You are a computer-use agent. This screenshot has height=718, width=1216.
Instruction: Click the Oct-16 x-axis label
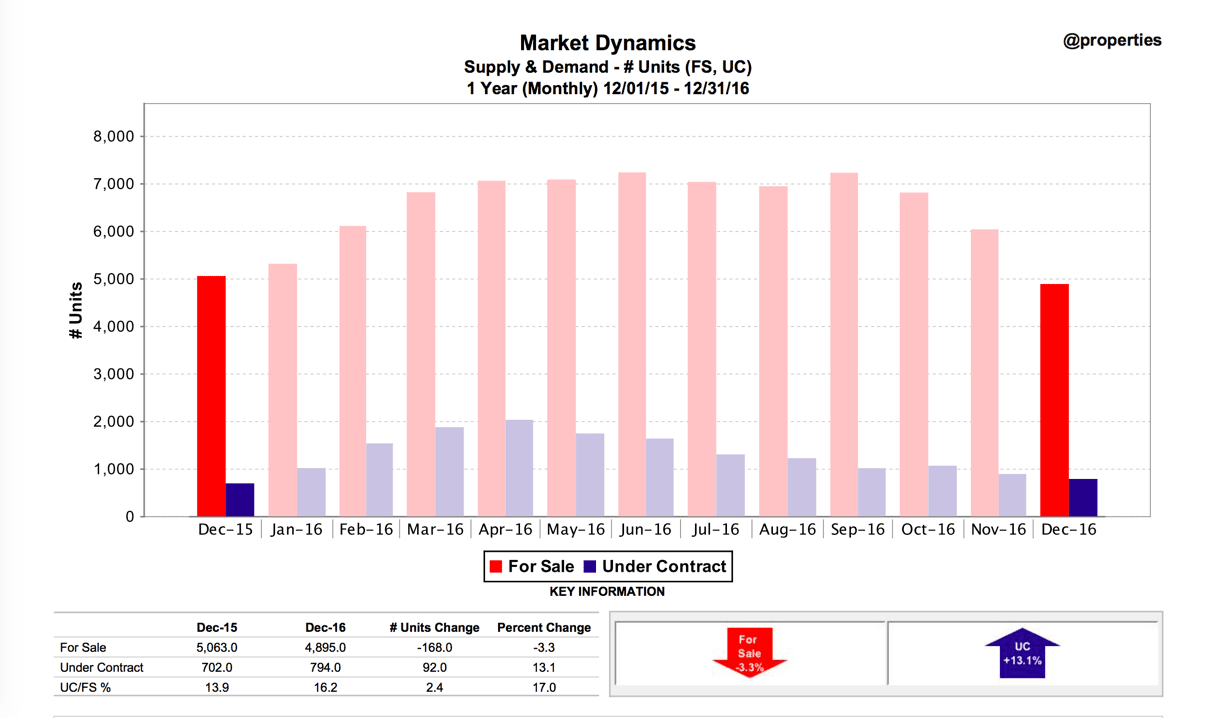pyautogui.click(x=928, y=530)
